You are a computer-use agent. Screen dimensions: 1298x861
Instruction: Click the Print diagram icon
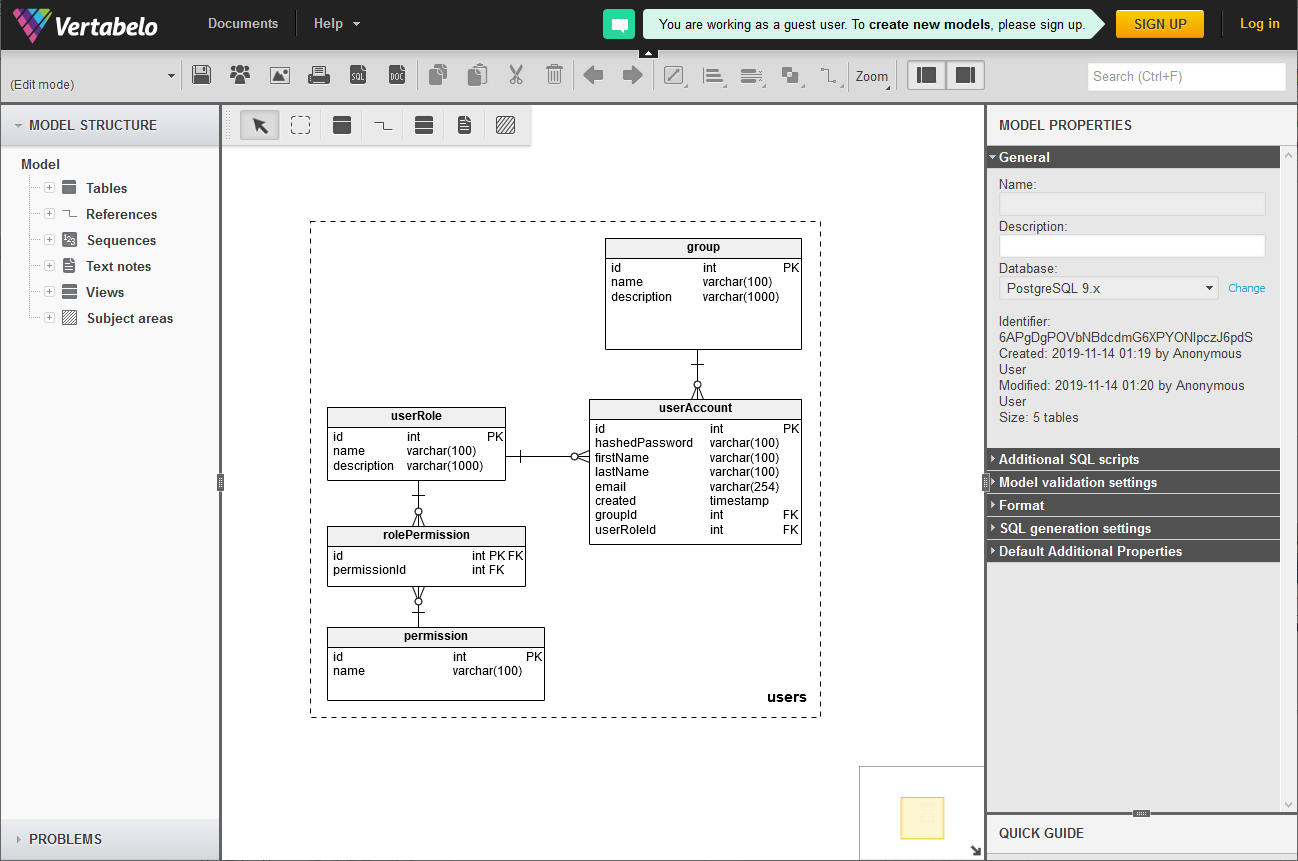[319, 75]
